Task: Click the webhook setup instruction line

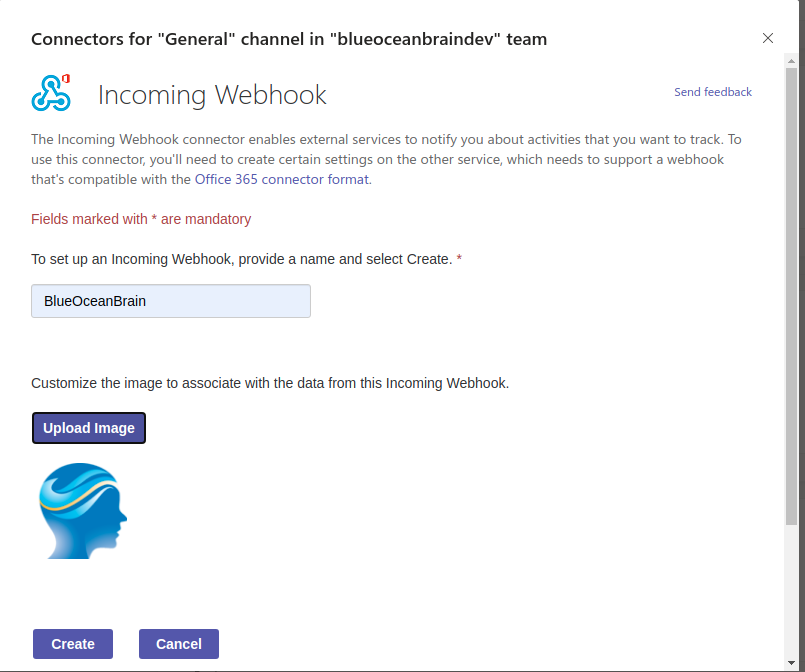Action: [244, 258]
